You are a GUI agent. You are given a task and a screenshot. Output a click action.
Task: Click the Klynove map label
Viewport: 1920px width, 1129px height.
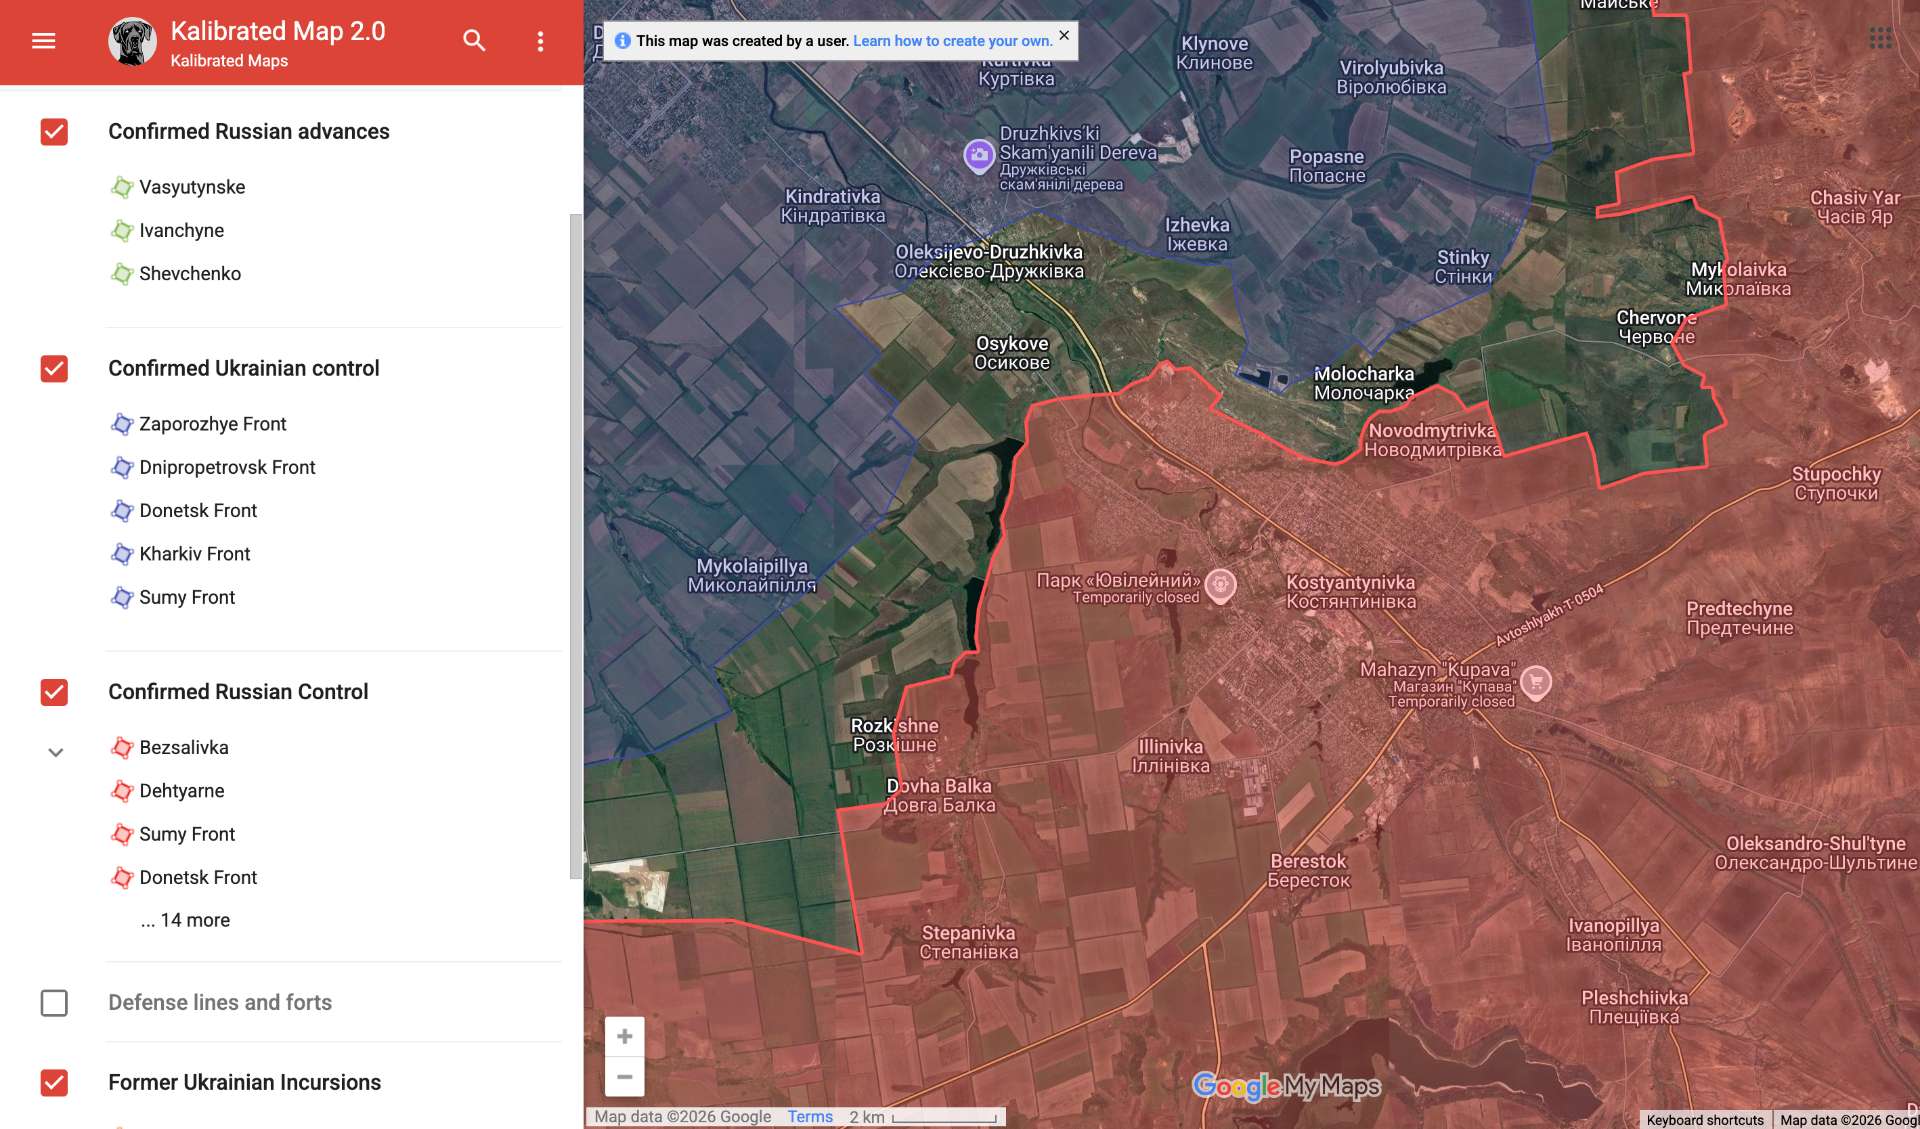(x=1215, y=53)
